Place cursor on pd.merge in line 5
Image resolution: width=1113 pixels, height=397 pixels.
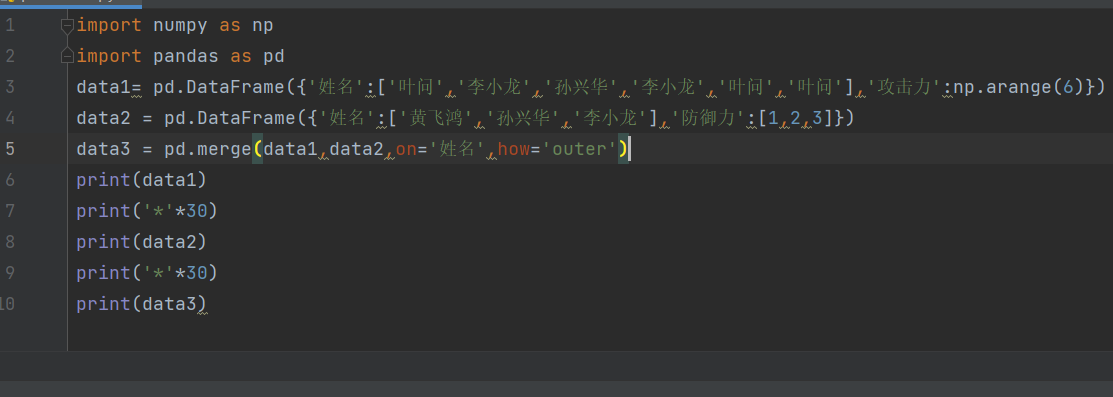click(x=208, y=149)
